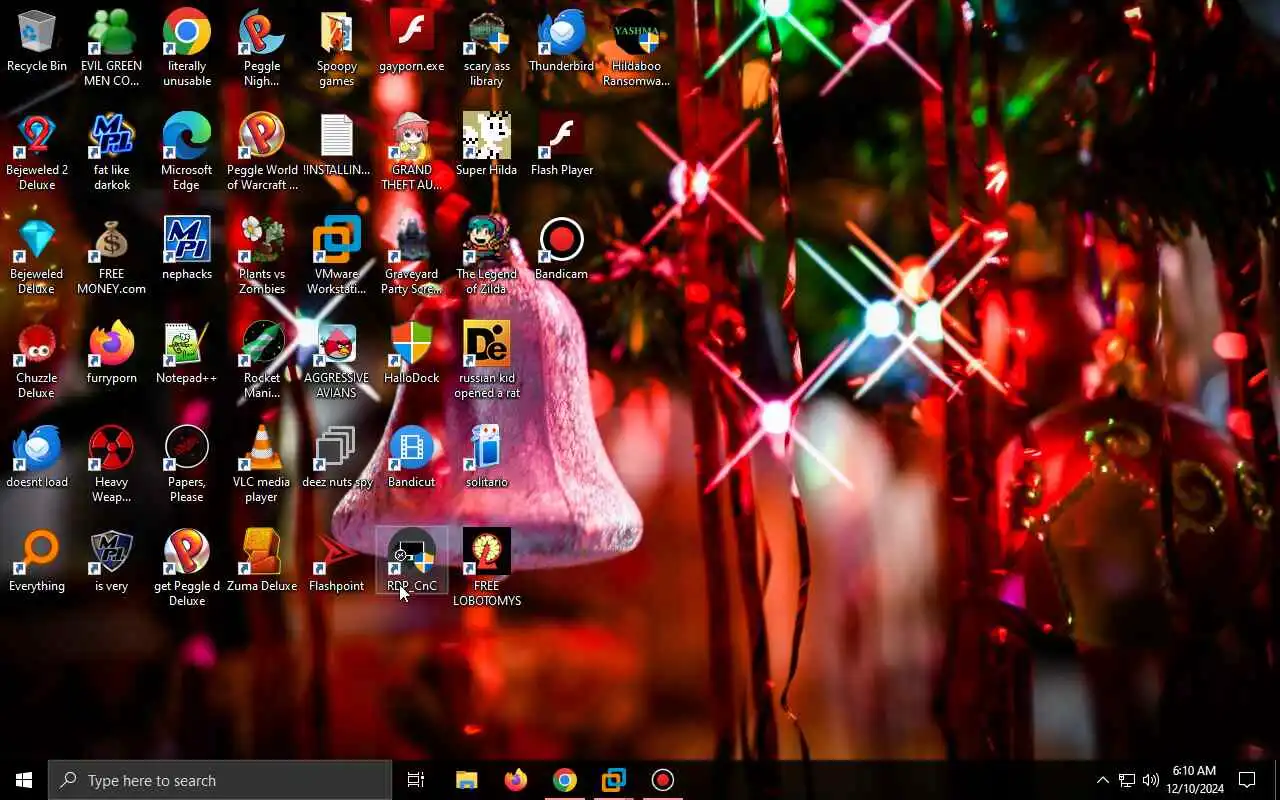The height and width of the screenshot is (800, 1280).
Task: Select The Legend of Zilda icon
Action: point(487,256)
